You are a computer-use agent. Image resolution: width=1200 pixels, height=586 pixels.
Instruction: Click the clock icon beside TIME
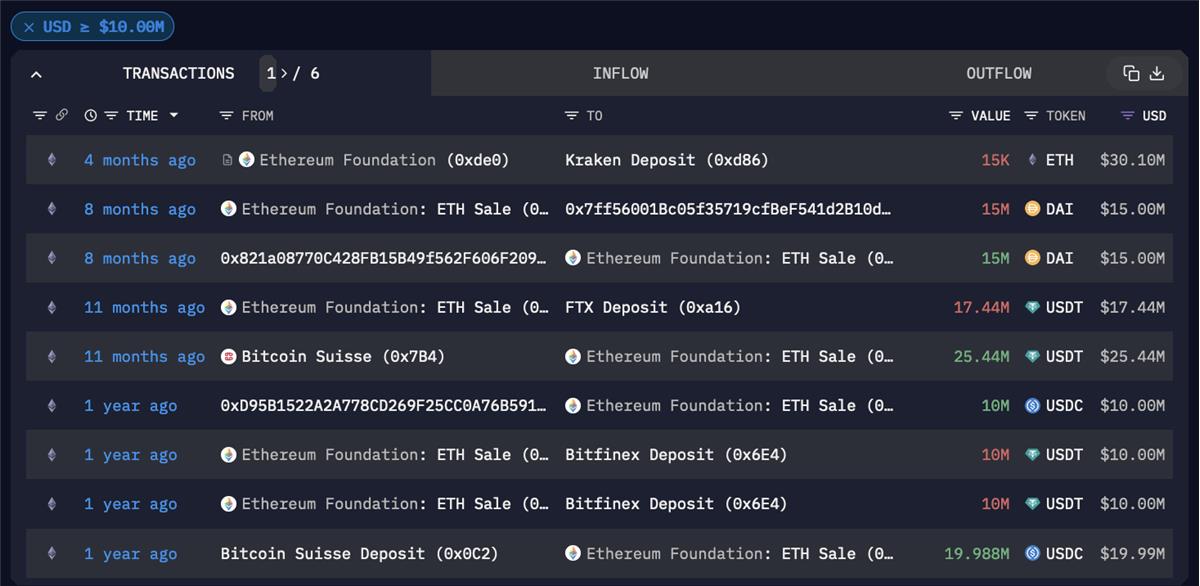[x=91, y=116]
